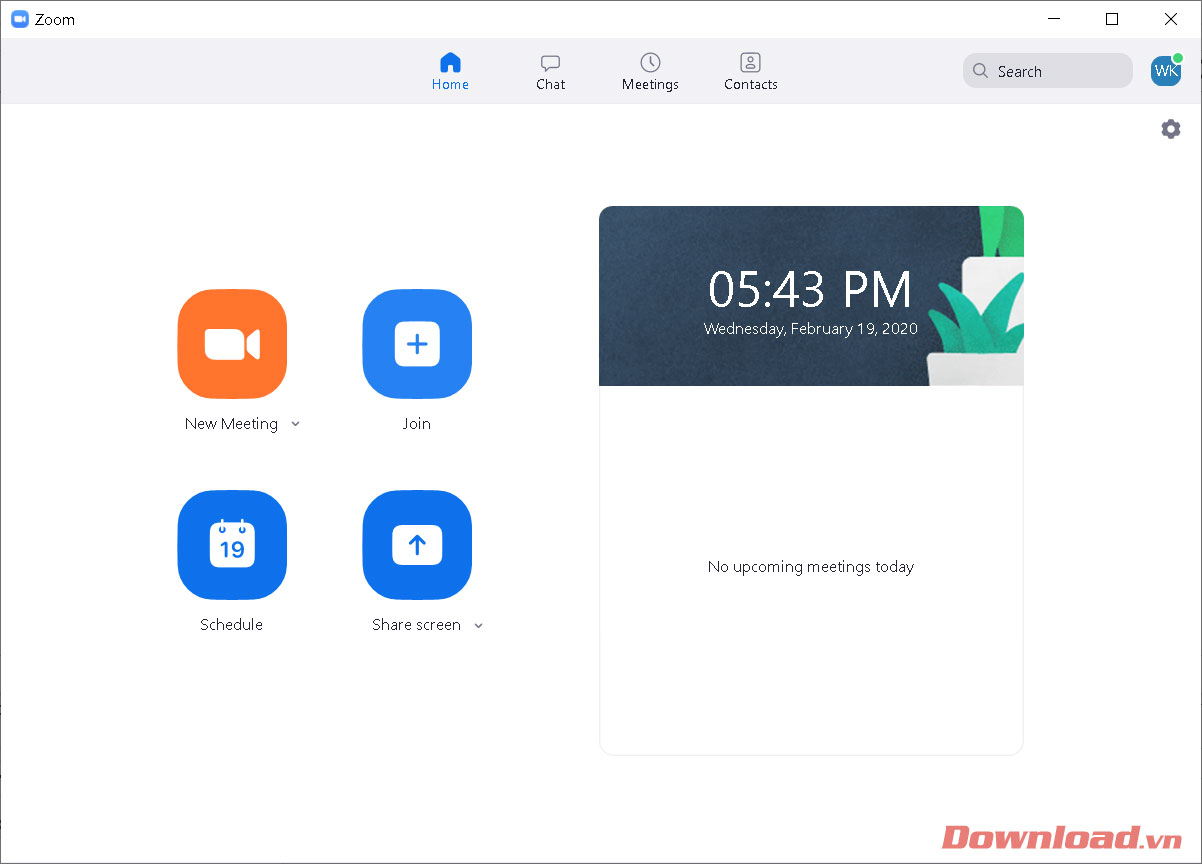Open the Join meeting plus icon
Viewport: 1202px width, 864px height.
click(x=417, y=344)
